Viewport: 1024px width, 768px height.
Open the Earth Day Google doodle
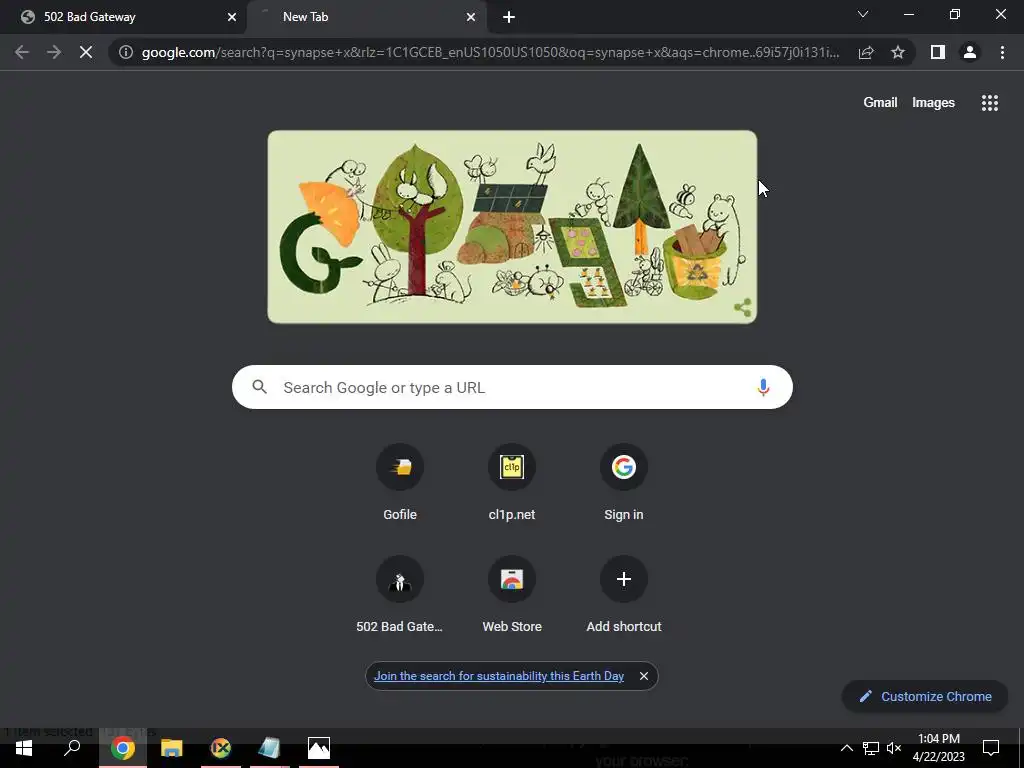point(512,227)
